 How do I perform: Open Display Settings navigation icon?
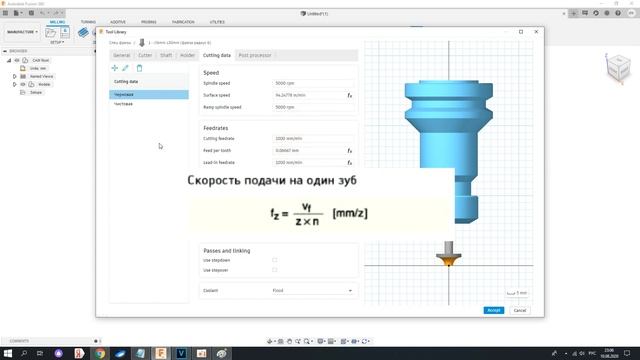(x=321, y=341)
